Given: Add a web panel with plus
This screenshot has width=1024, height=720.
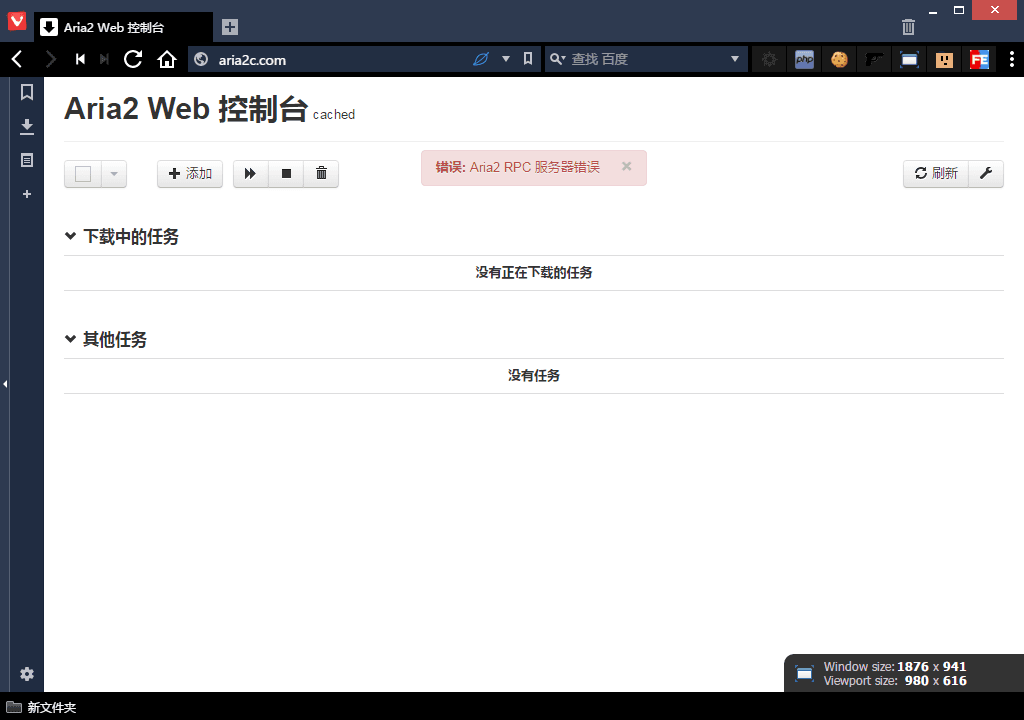Looking at the screenshot, I should (27, 194).
